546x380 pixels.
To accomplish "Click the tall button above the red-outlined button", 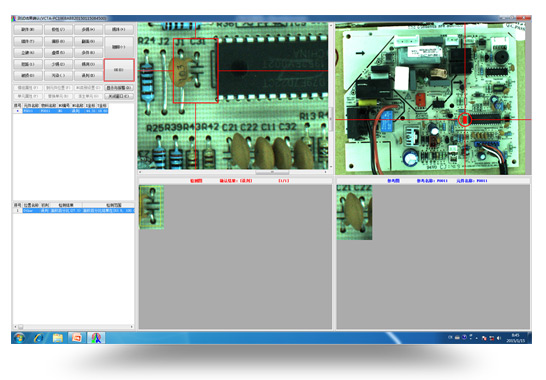I will click(119, 47).
